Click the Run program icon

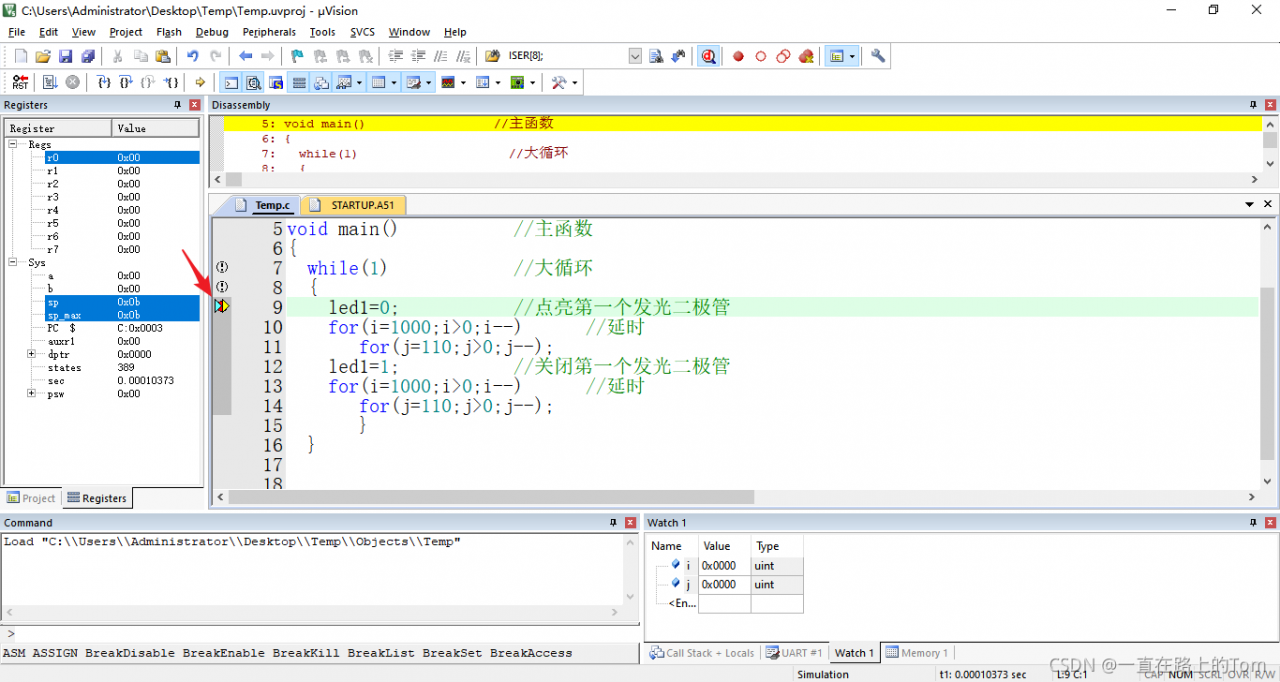coord(49,82)
